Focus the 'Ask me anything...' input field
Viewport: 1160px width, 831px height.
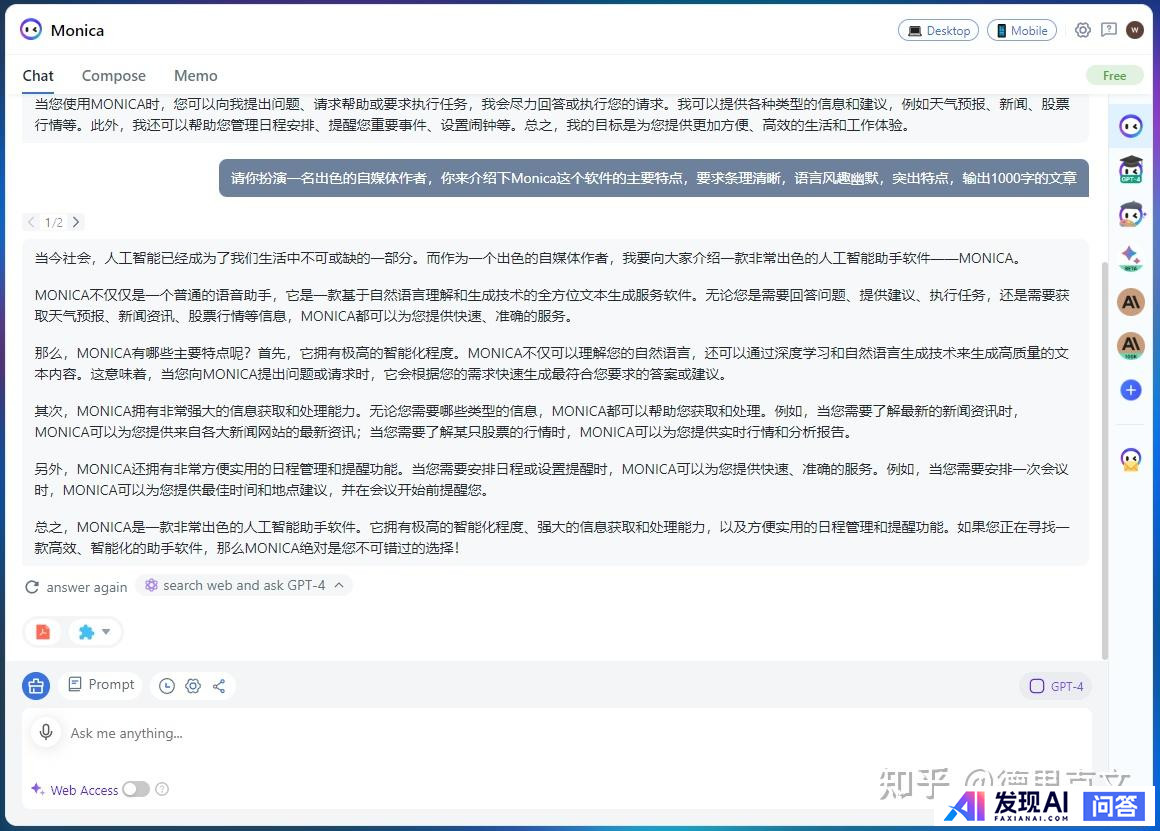coord(560,733)
